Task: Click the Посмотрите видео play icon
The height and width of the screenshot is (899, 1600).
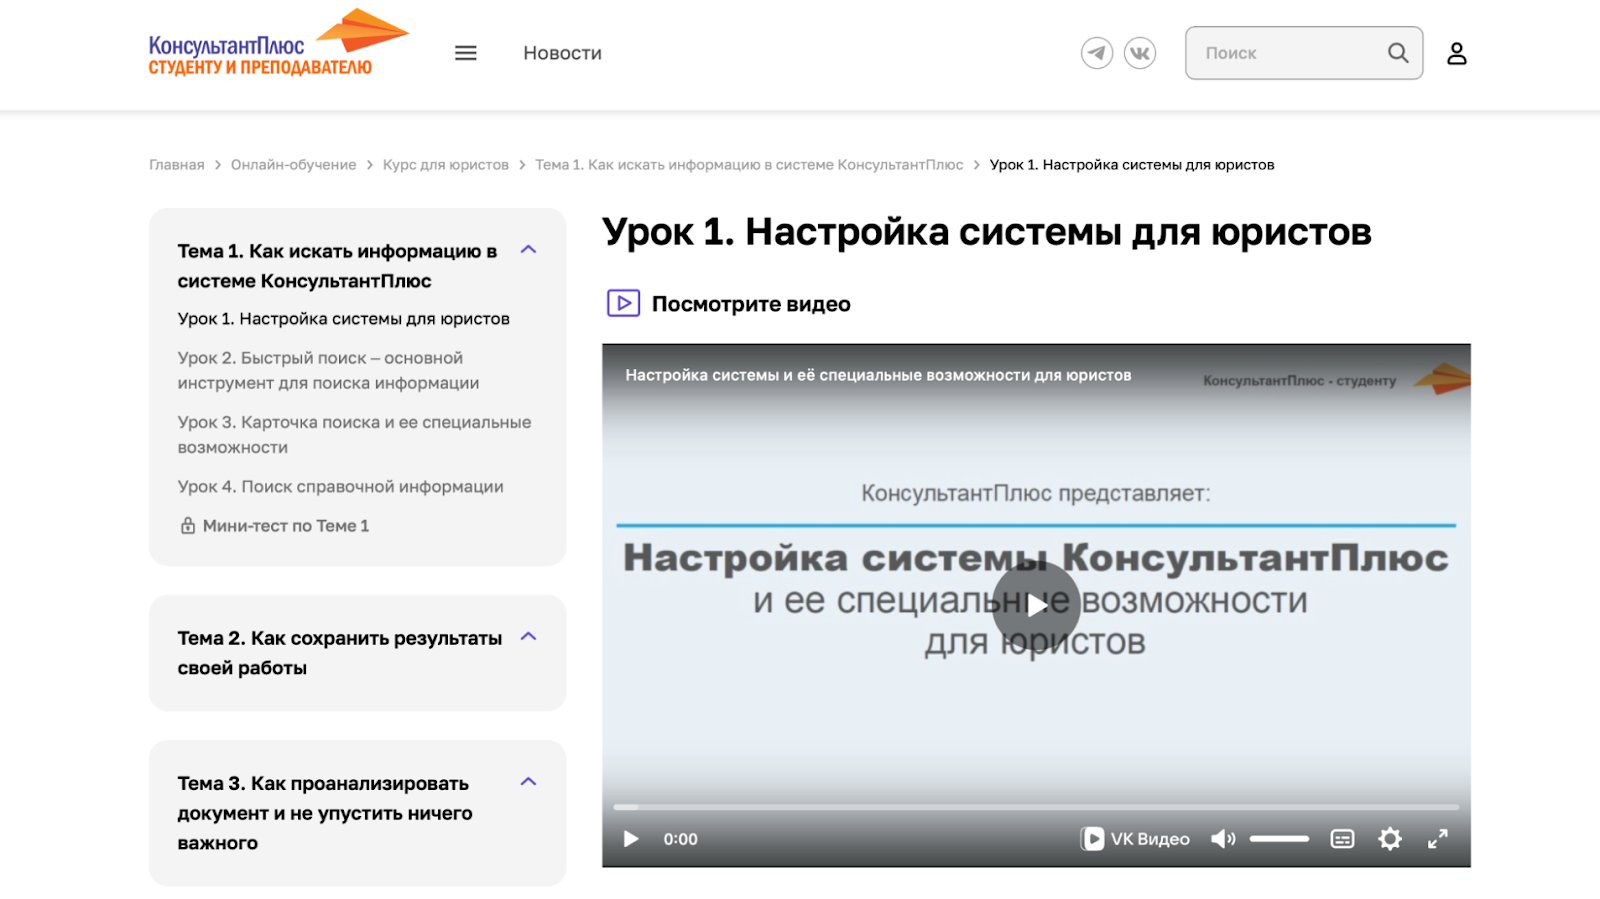Action: pos(623,303)
